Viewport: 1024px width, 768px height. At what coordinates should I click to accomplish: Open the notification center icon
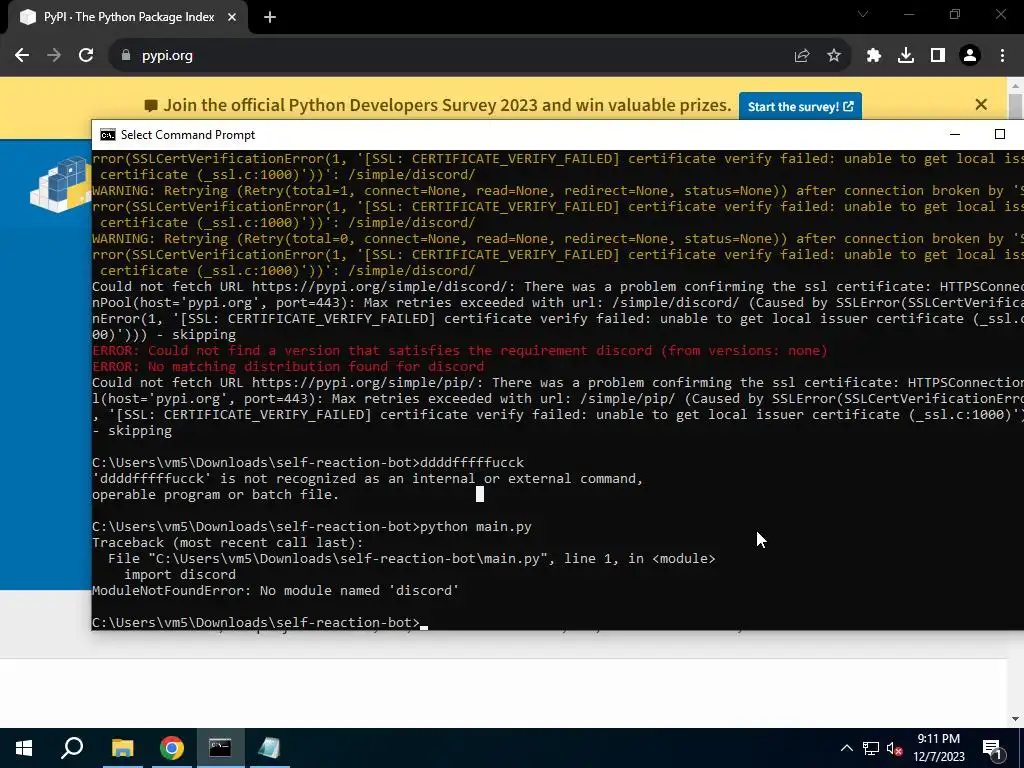click(x=993, y=748)
